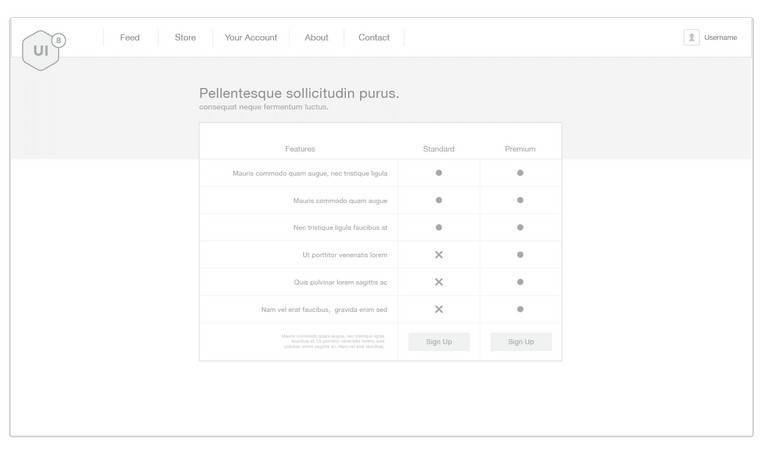This screenshot has height=455, width=763.
Task: Sign up for the Premium plan
Action: [x=521, y=342]
